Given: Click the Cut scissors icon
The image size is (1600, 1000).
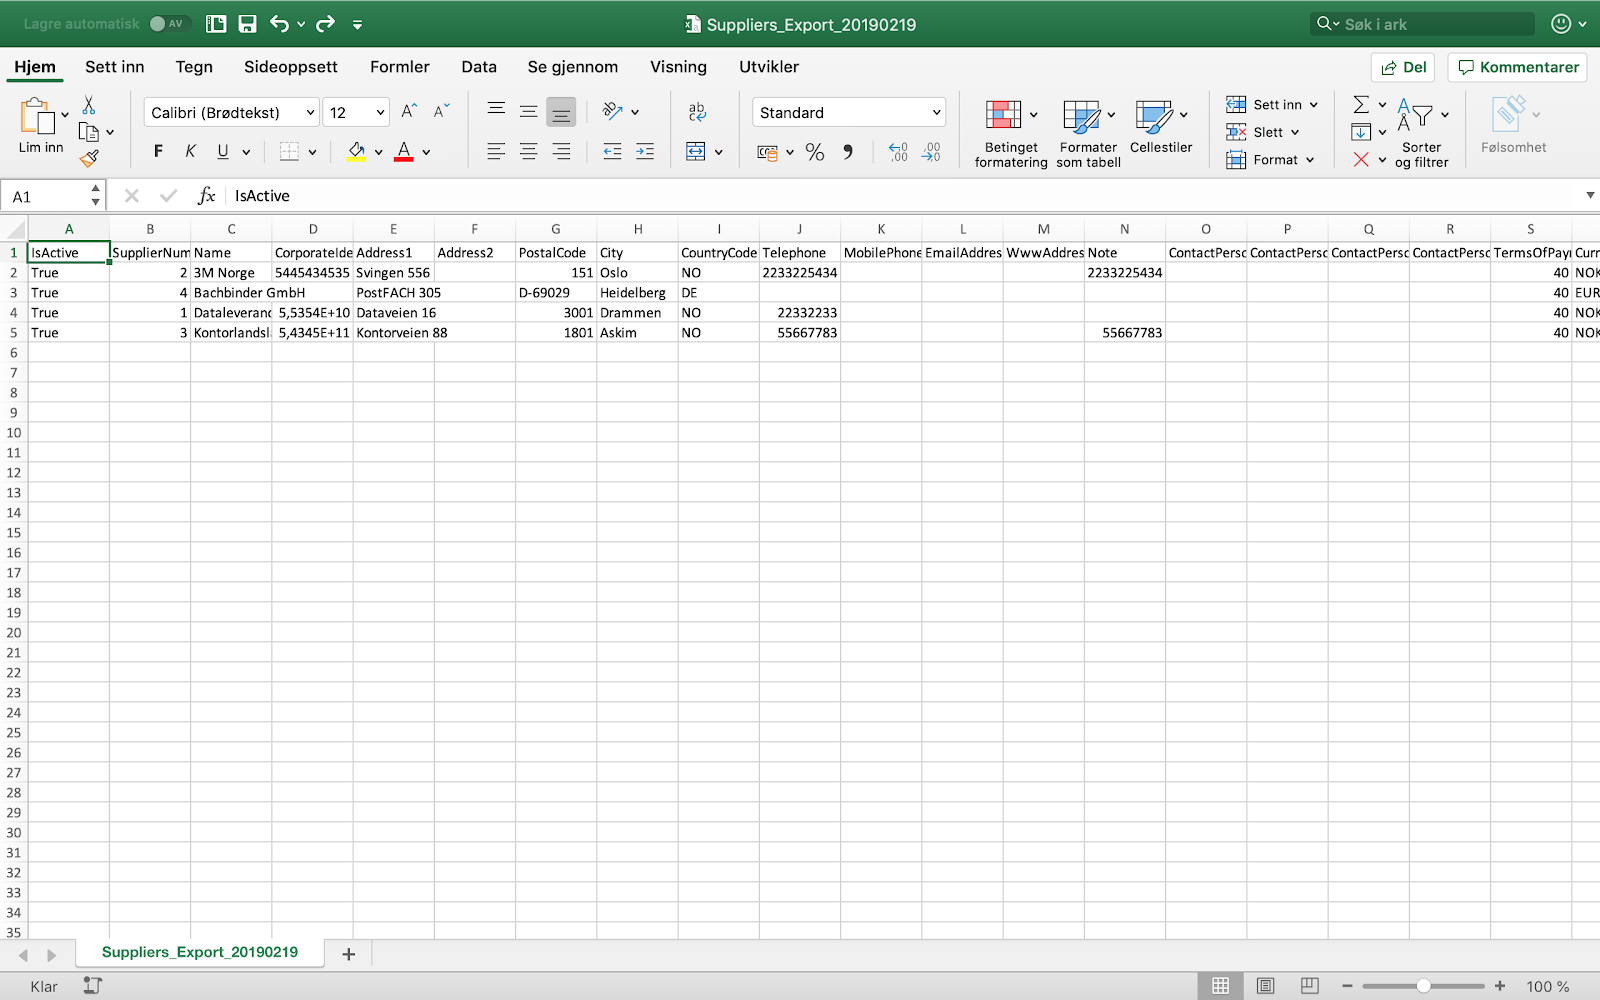Looking at the screenshot, I should pos(89,105).
